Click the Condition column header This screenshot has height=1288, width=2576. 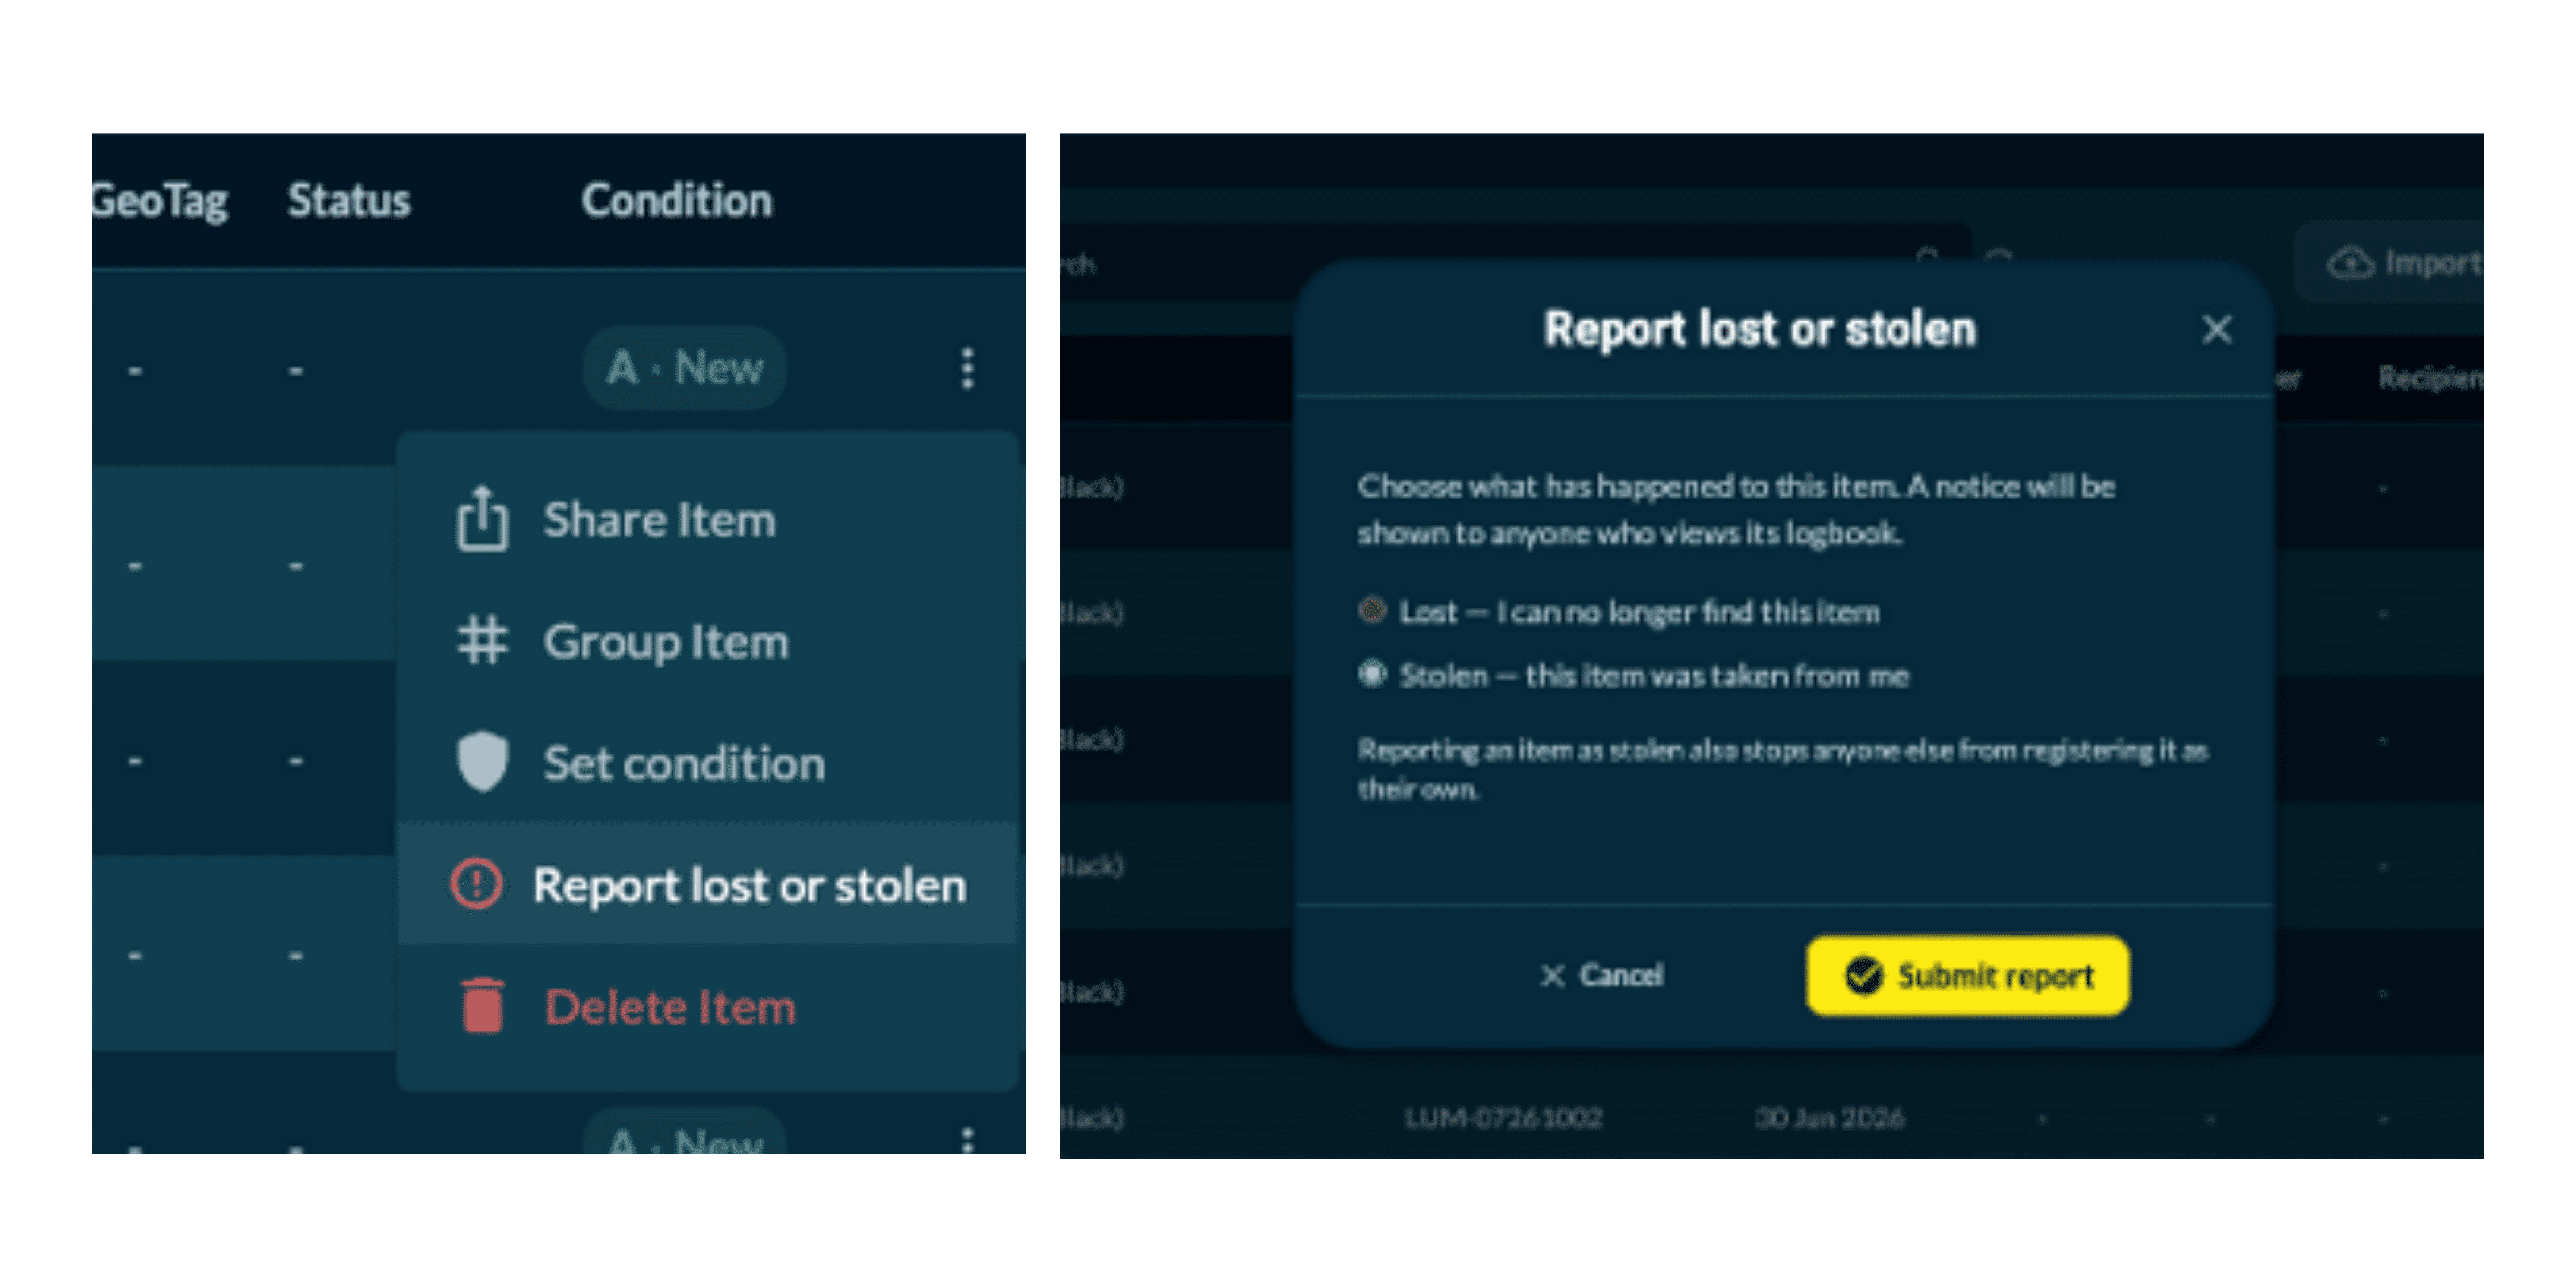[x=677, y=200]
